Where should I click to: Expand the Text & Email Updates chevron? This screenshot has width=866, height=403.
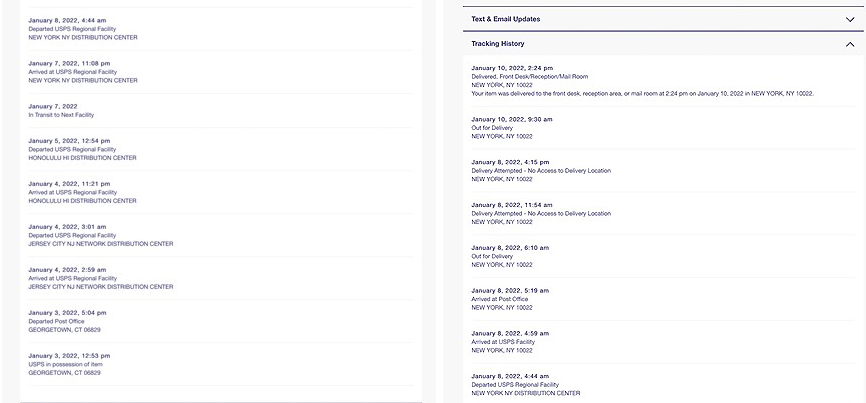point(849,19)
